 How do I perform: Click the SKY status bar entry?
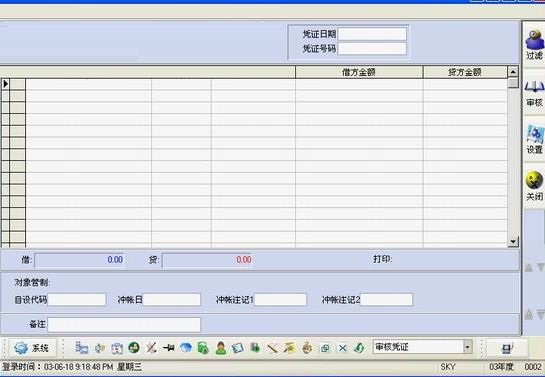(448, 367)
